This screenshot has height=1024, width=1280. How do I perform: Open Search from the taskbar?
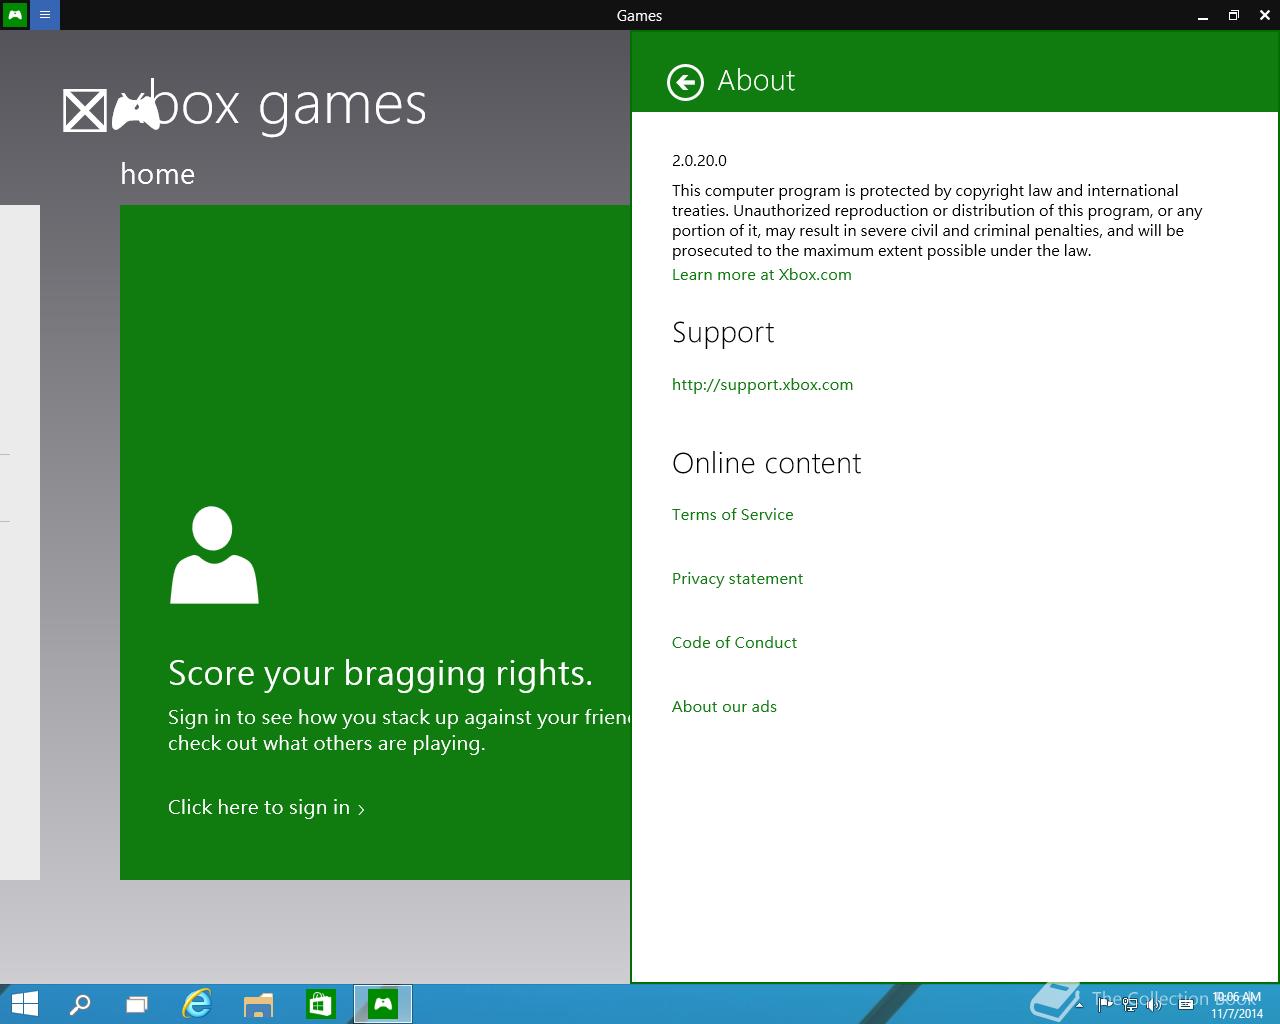79,1004
